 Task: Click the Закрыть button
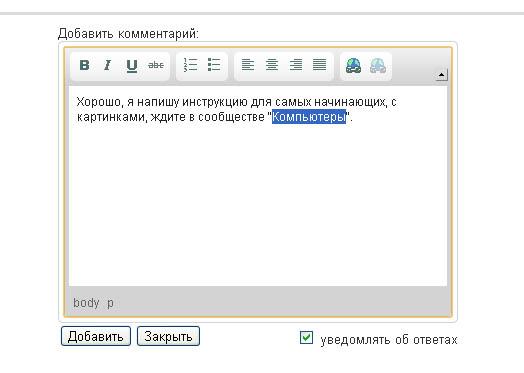[x=168, y=336]
